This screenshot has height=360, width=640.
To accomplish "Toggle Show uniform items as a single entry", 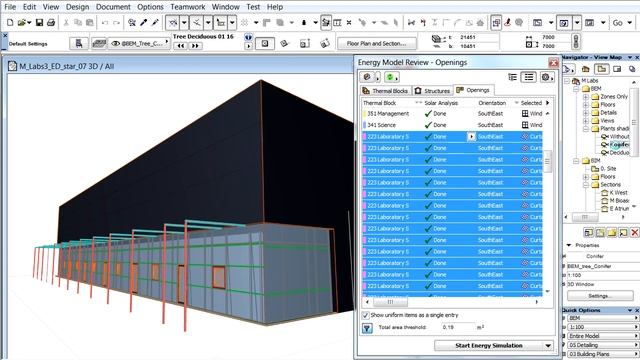I will coord(366,315).
